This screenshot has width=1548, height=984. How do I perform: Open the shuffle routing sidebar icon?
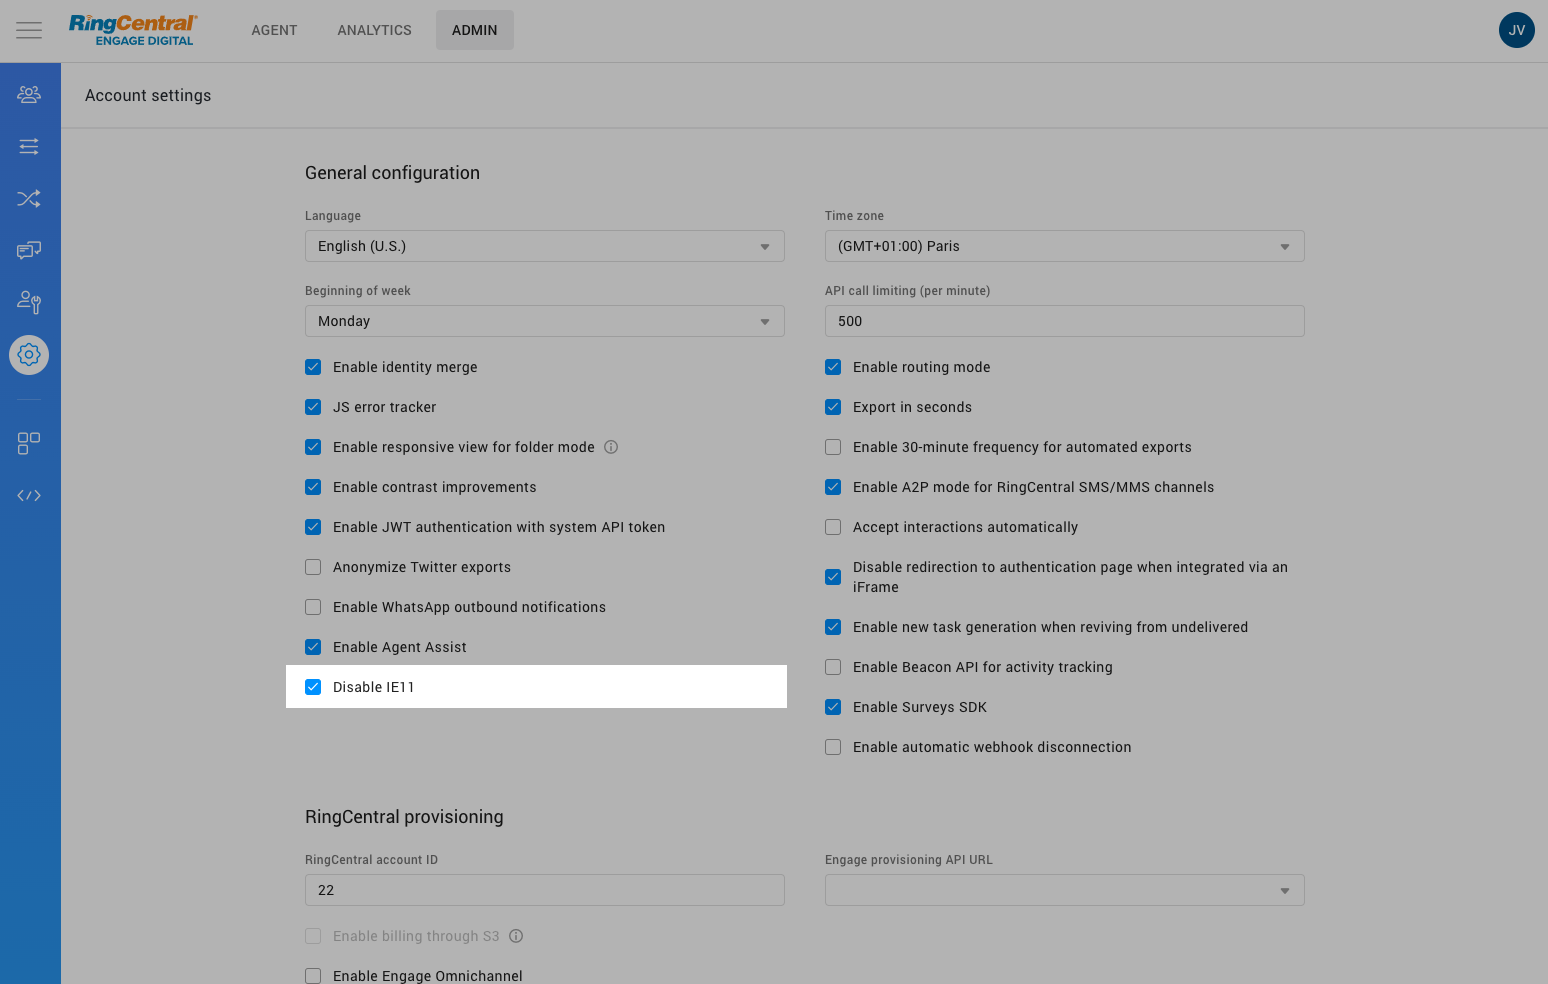[x=29, y=198]
